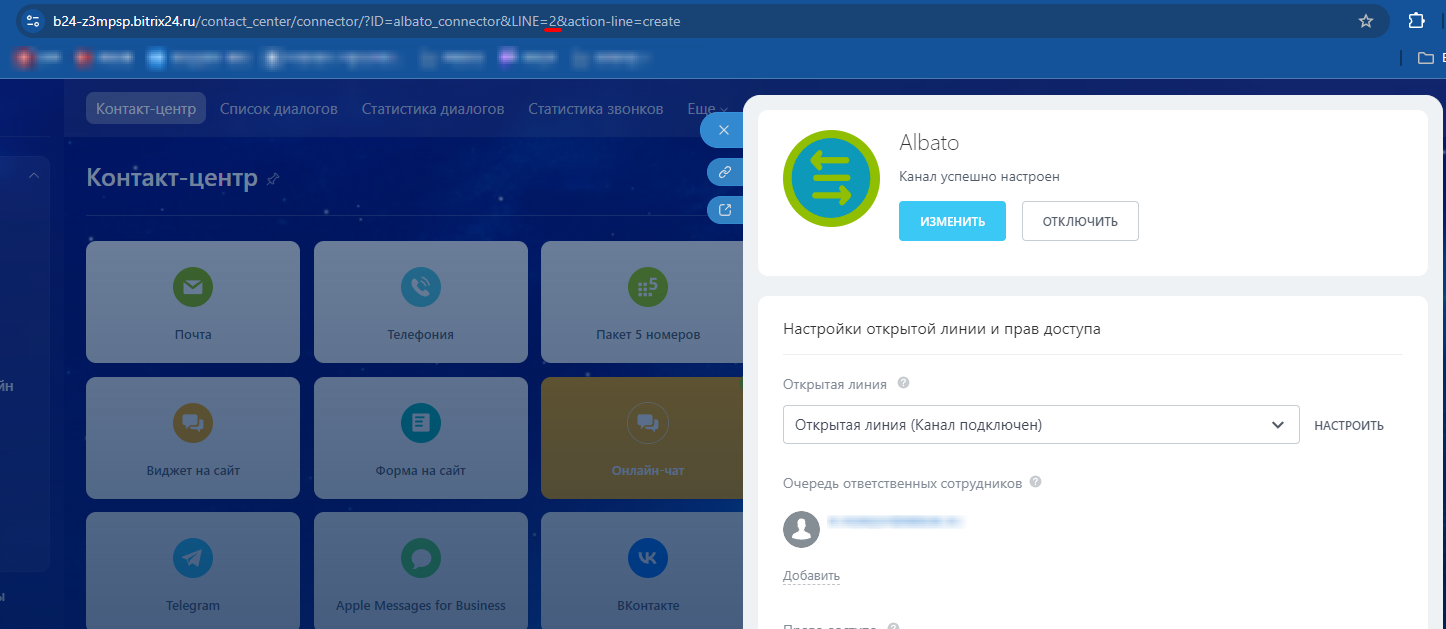Screen dimensions: 1446x629
Task: Click the Пакет 5 номеров icon
Action: click(x=647, y=288)
